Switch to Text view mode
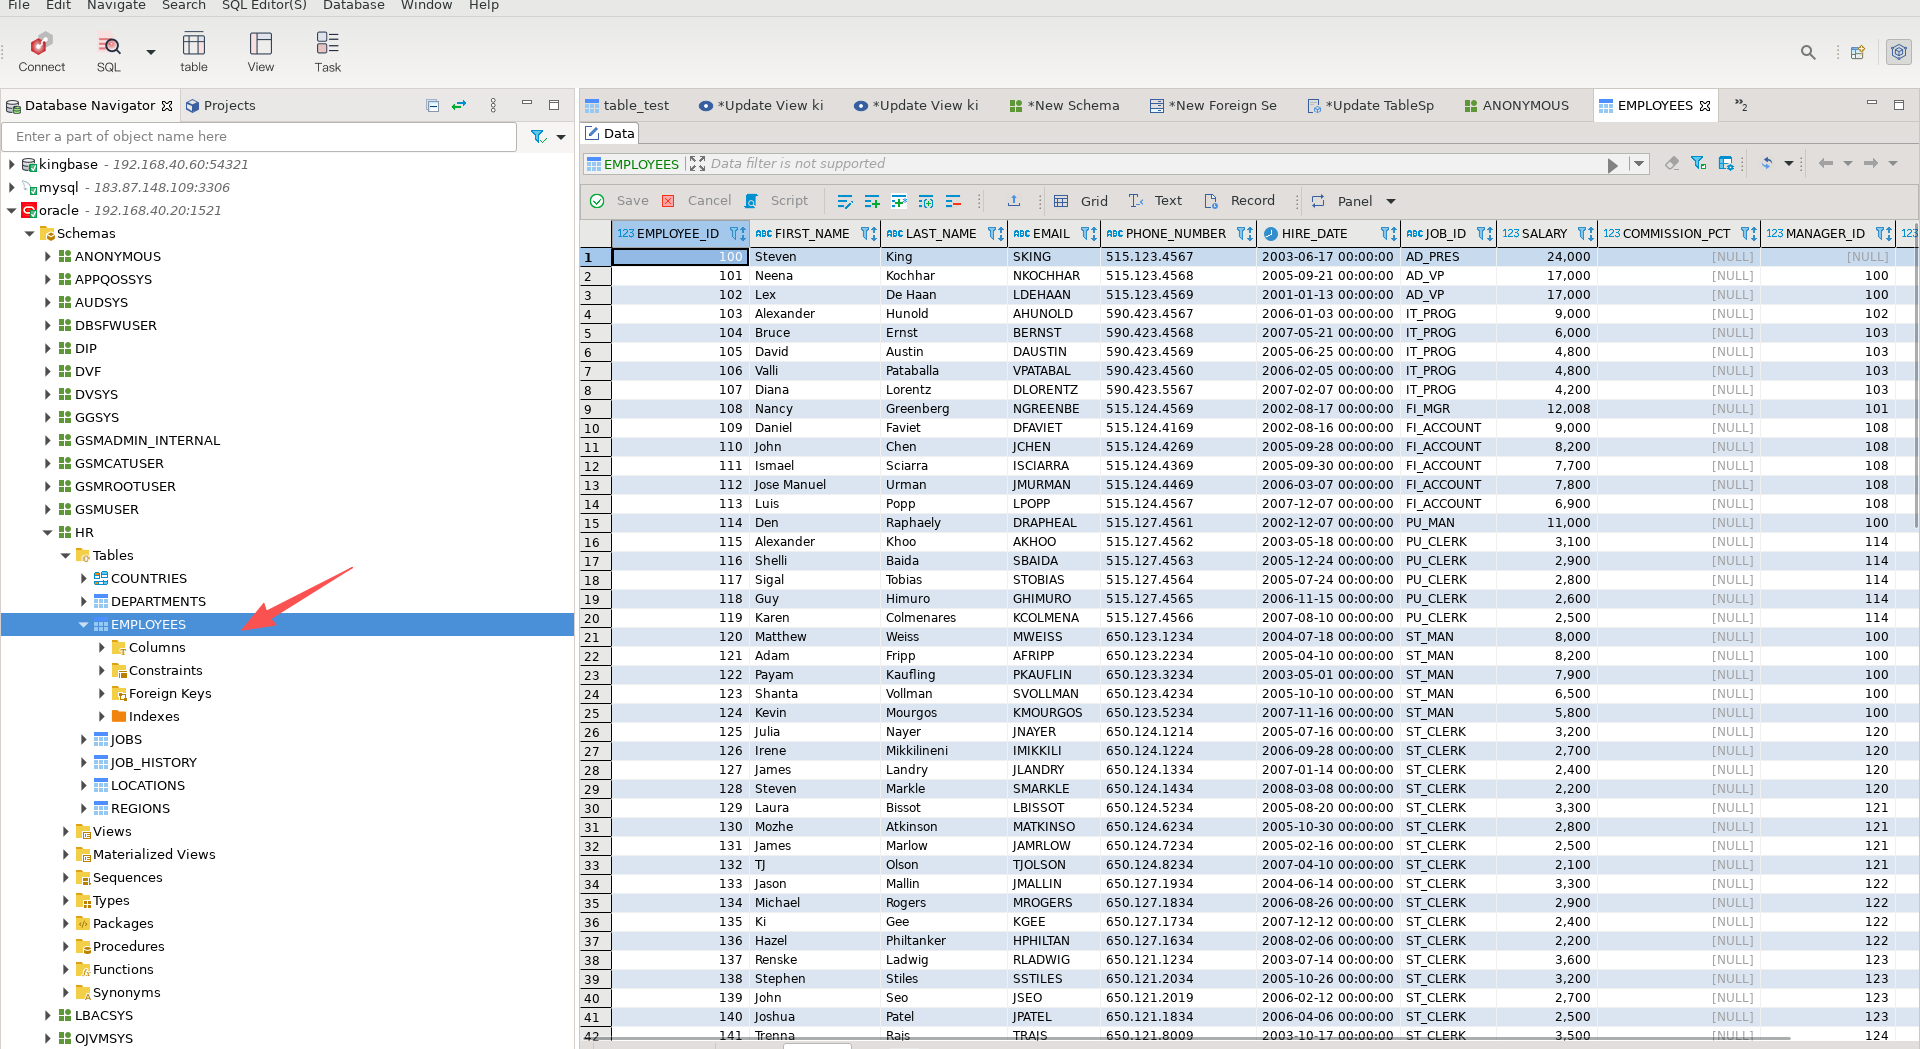 click(x=1156, y=201)
